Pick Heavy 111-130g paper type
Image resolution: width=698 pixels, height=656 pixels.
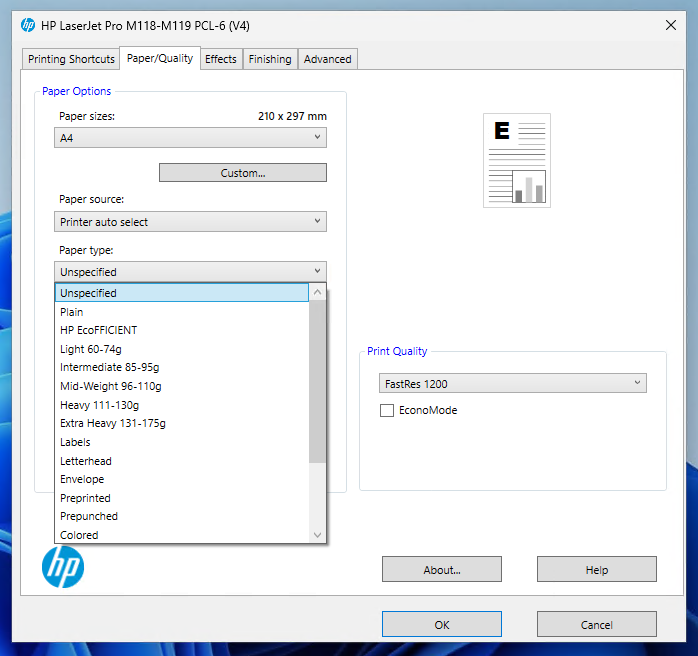182,405
